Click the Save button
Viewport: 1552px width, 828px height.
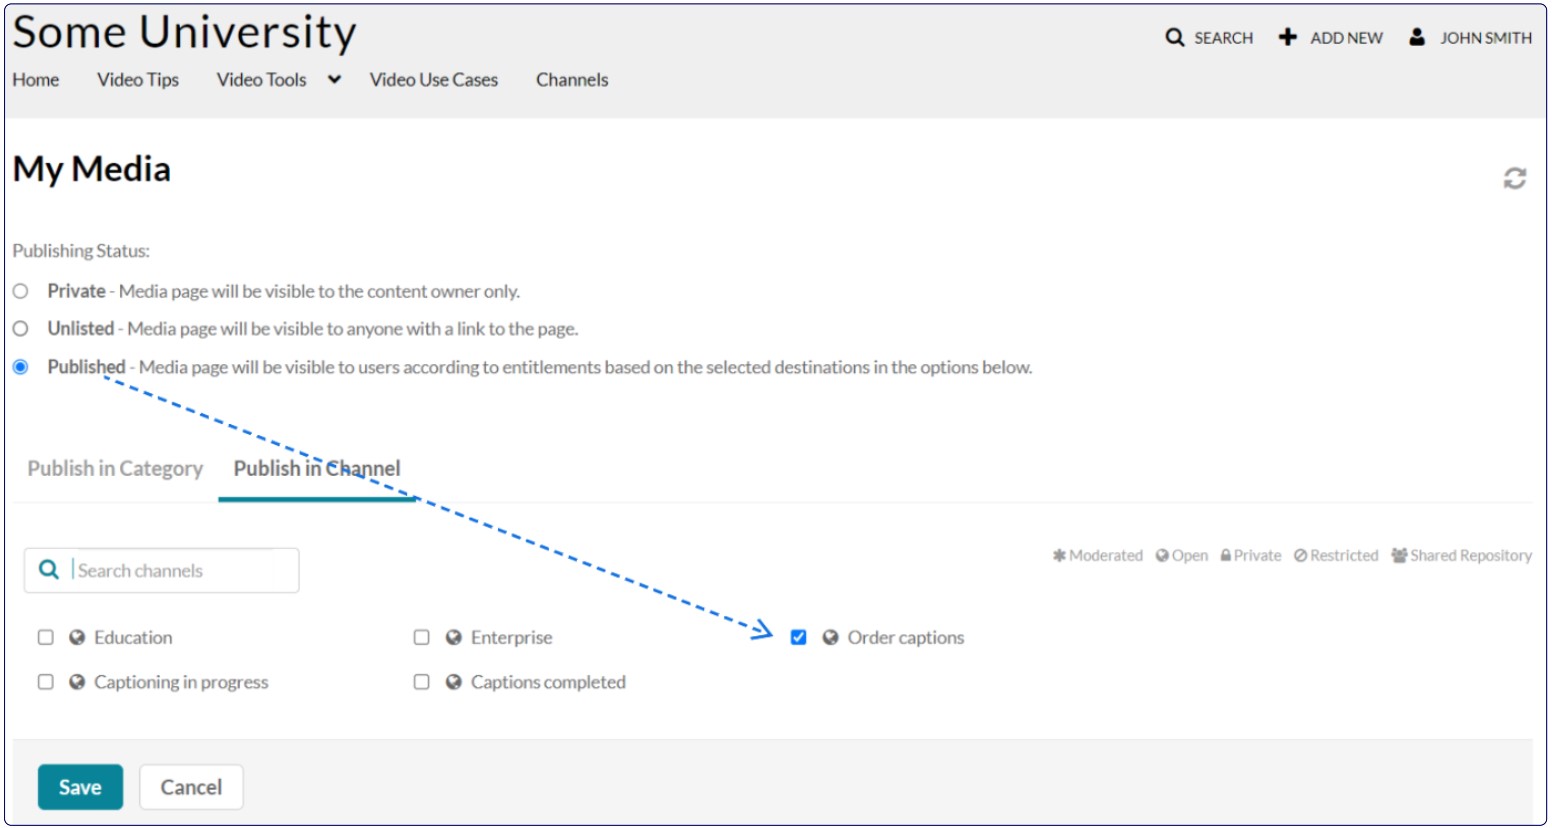pyautogui.click(x=80, y=787)
